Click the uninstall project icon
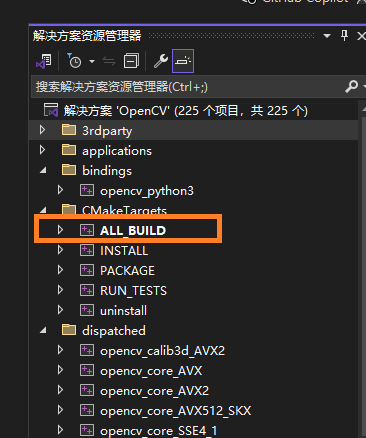This screenshot has width=366, height=438. click(87, 310)
